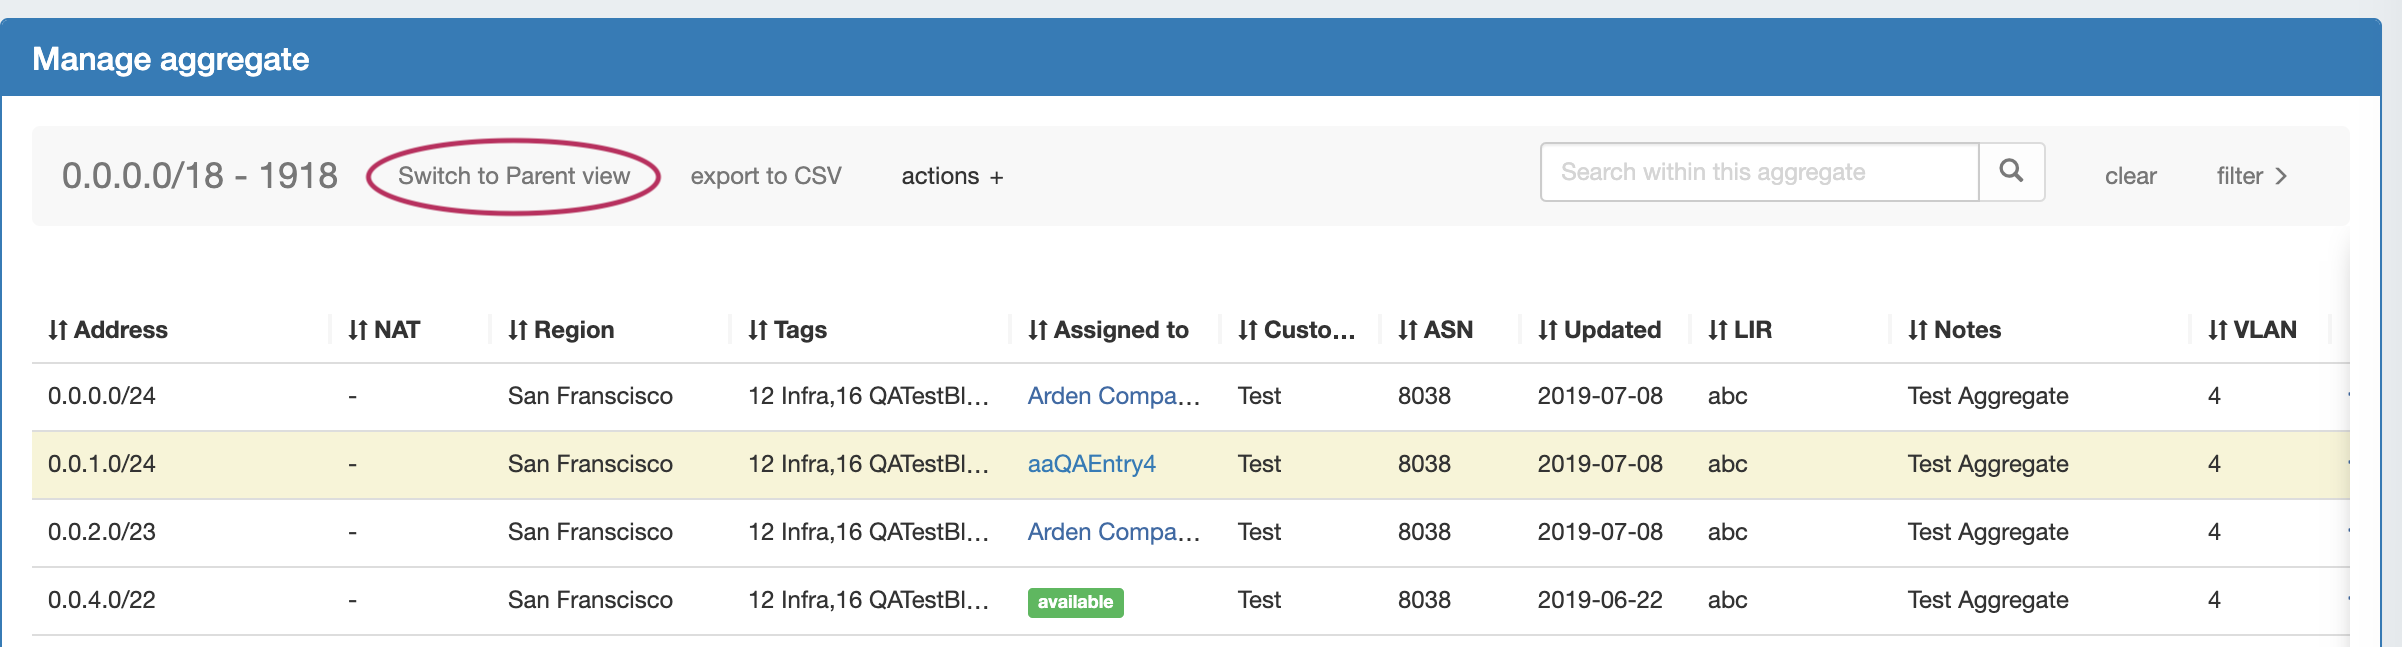Sort table by Address column icon
The width and height of the screenshot is (2402, 647).
[x=58, y=330]
